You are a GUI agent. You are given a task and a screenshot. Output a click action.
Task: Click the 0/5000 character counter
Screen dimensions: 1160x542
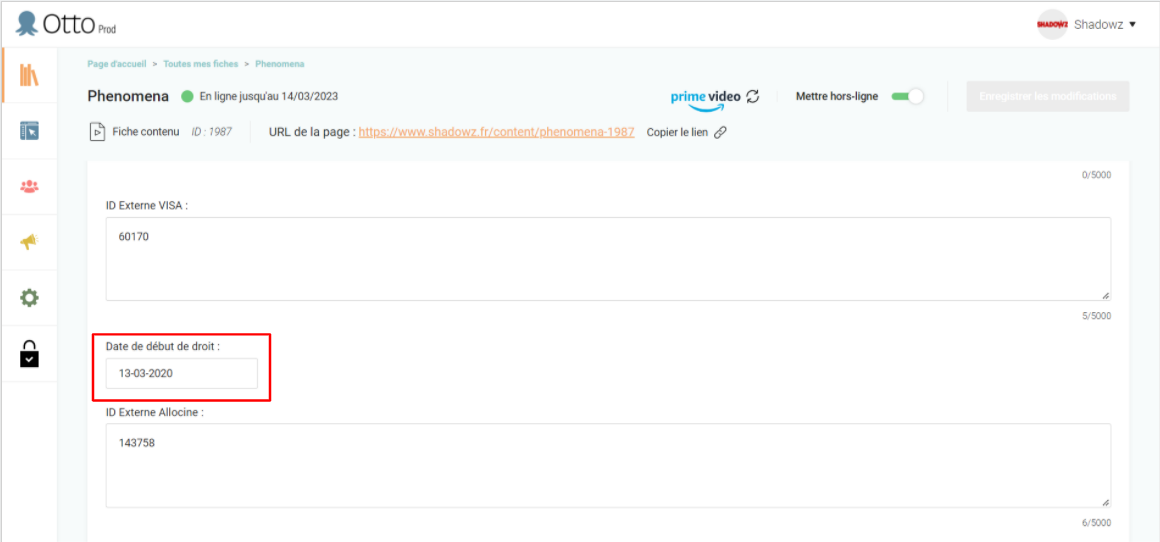point(1096,175)
